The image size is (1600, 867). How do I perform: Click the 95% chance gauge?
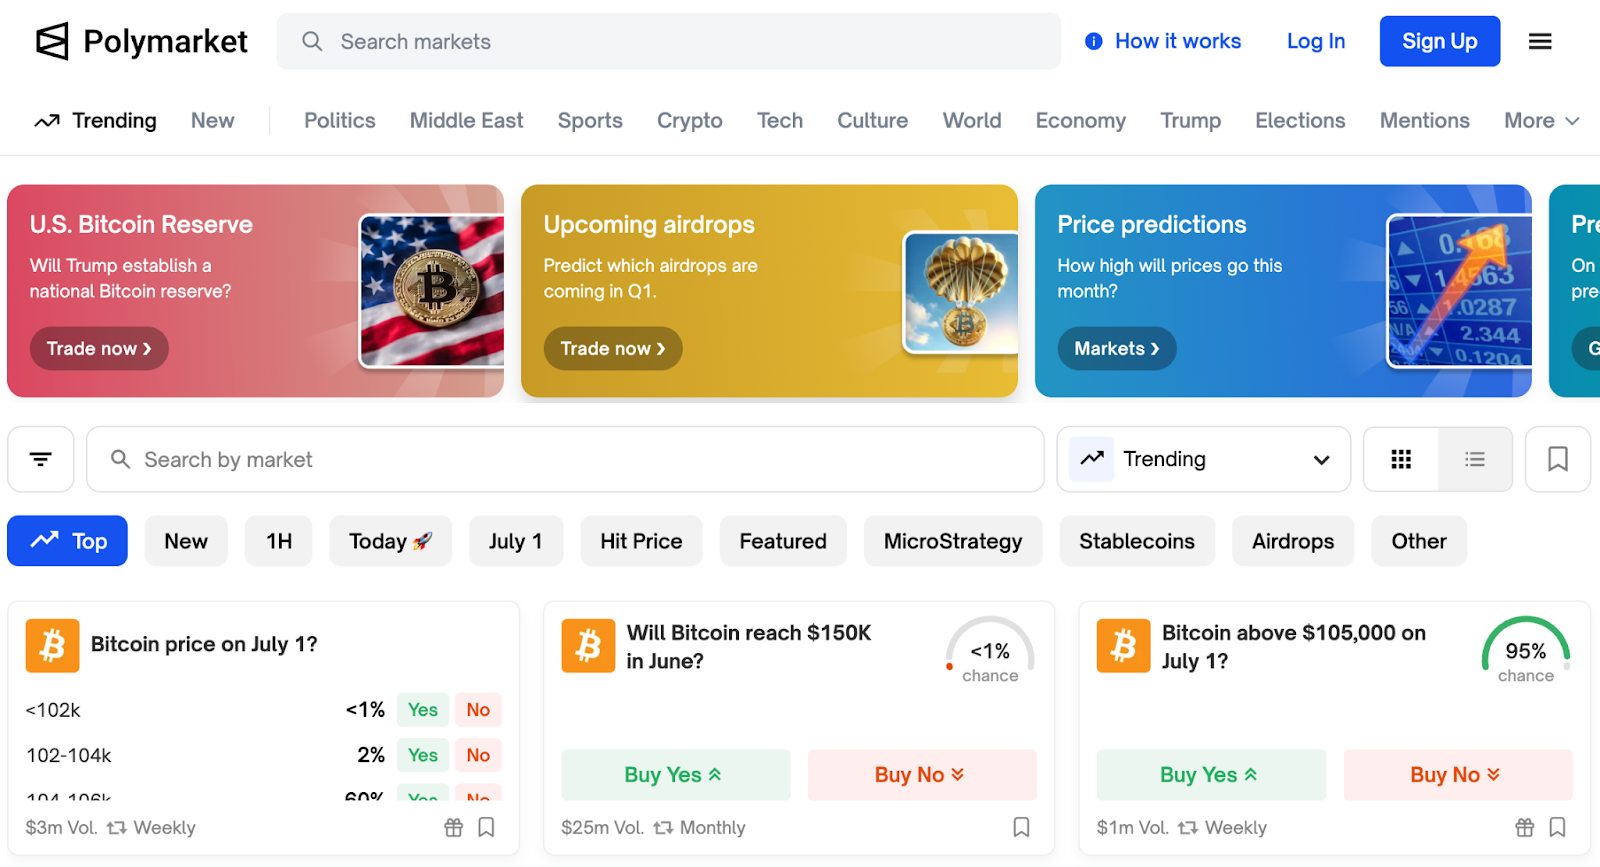pyautogui.click(x=1525, y=651)
